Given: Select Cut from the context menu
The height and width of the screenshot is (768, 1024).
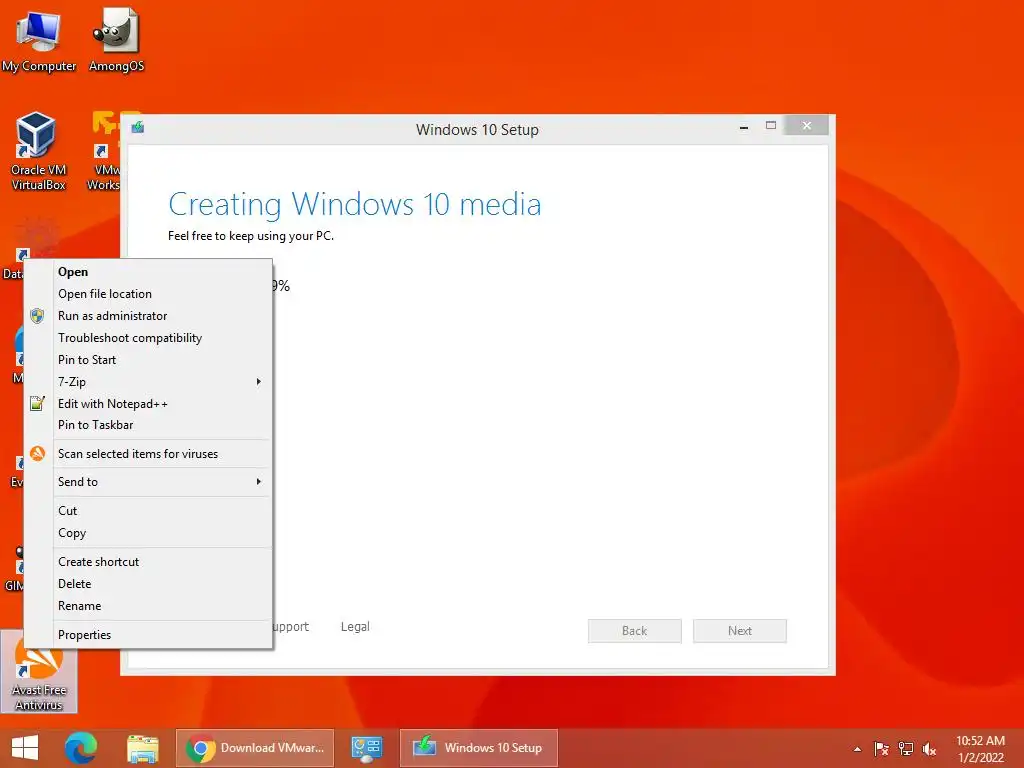Looking at the screenshot, I should 148,511.
